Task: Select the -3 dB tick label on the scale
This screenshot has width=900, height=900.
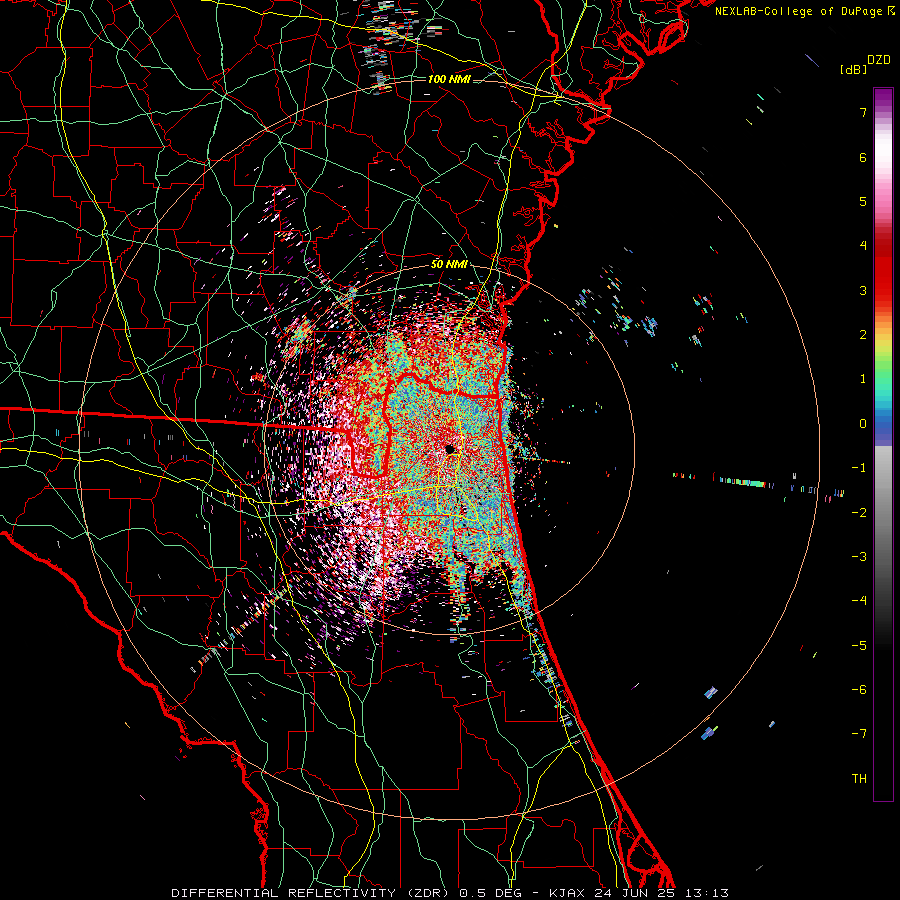Action: [x=859, y=557]
